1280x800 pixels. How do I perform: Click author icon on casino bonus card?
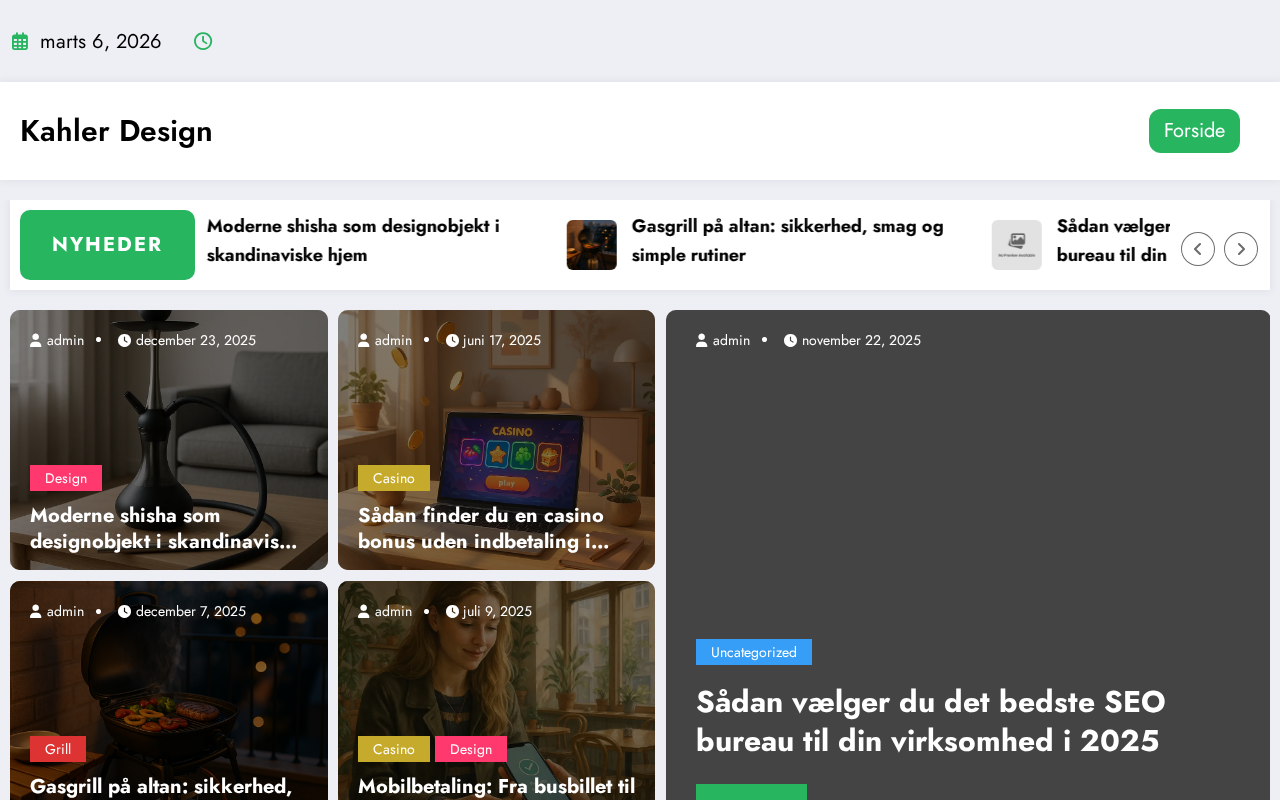pos(364,340)
